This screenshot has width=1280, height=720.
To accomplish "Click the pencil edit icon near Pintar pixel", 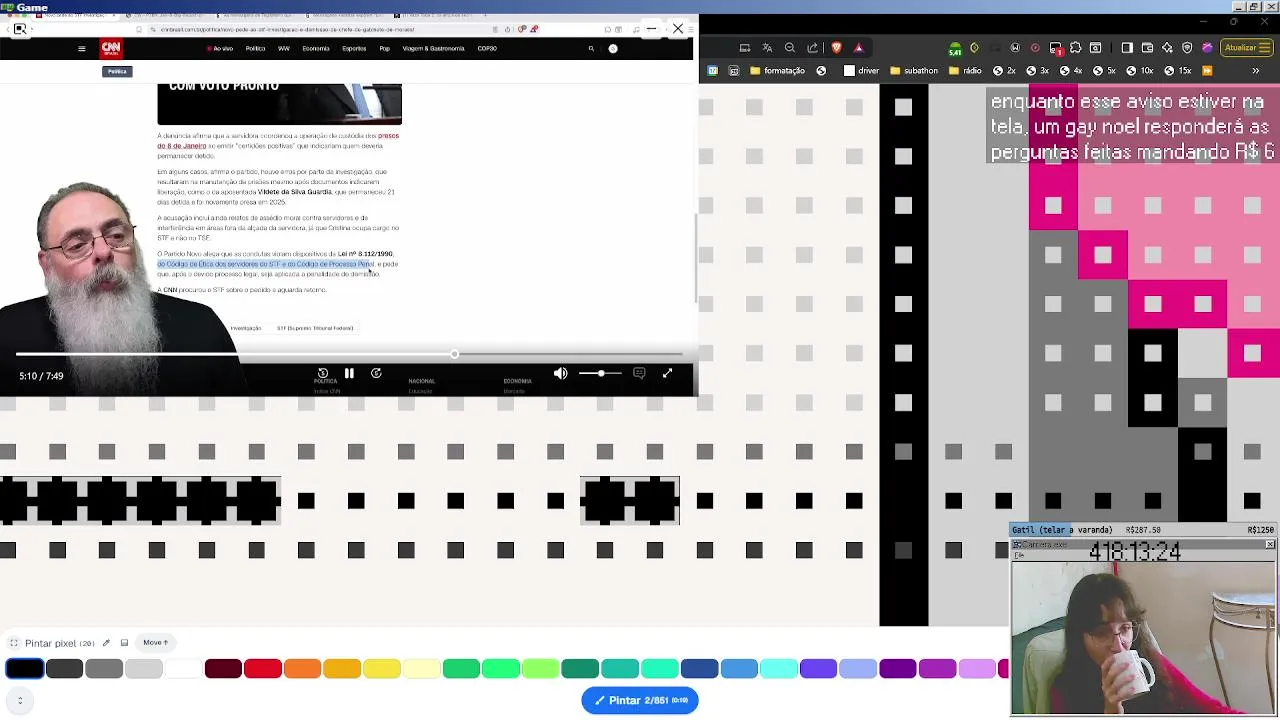I will pyautogui.click(x=106, y=643).
